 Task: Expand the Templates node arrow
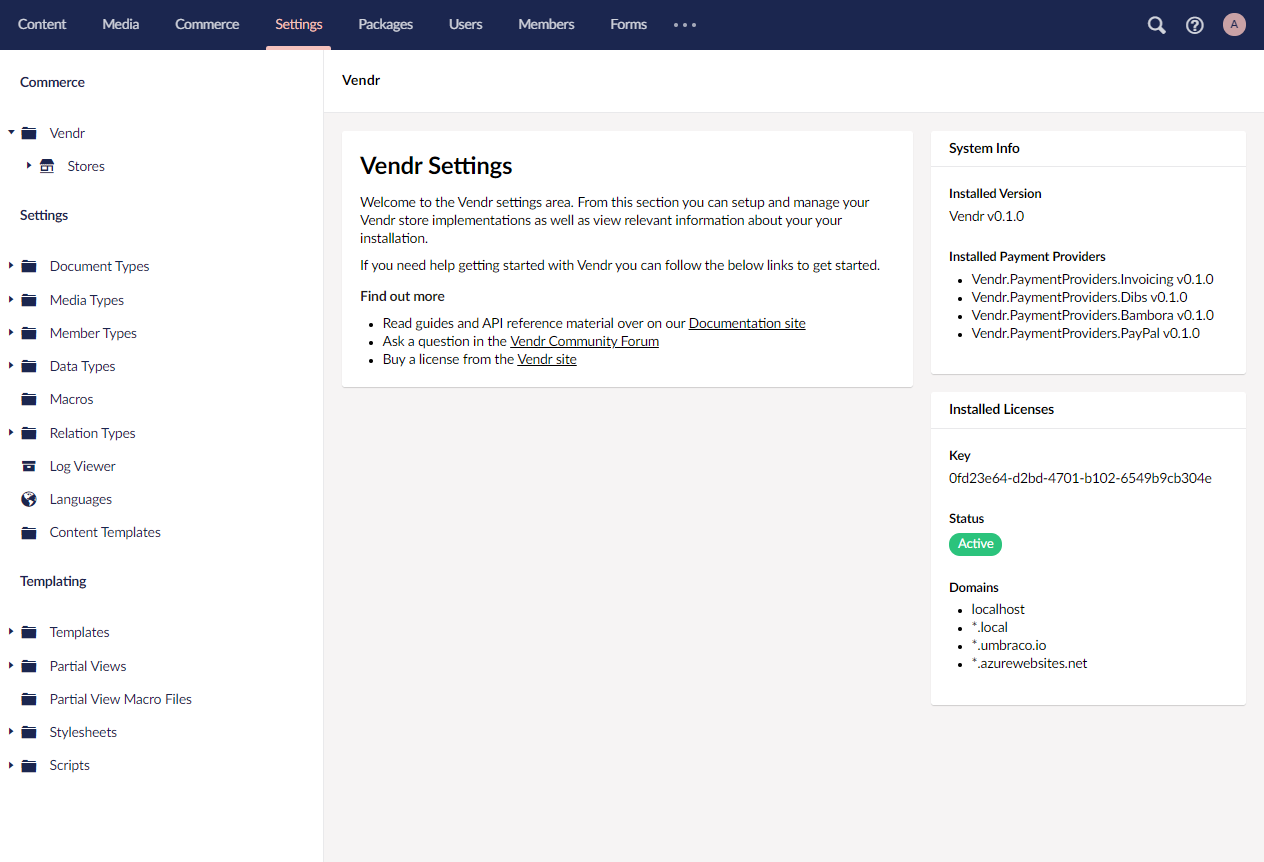11,631
